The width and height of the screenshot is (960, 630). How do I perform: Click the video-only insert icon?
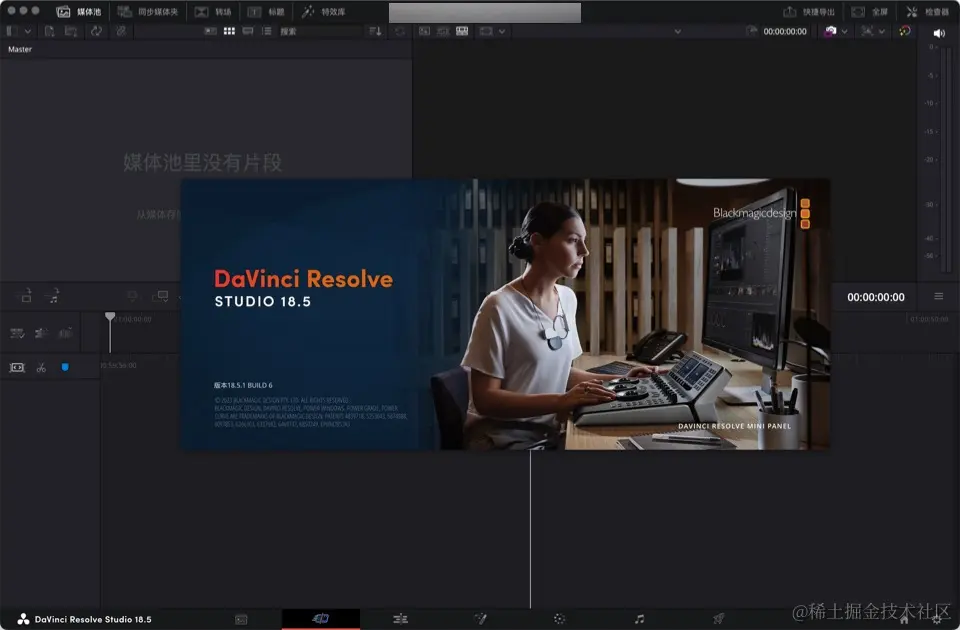tap(26, 296)
